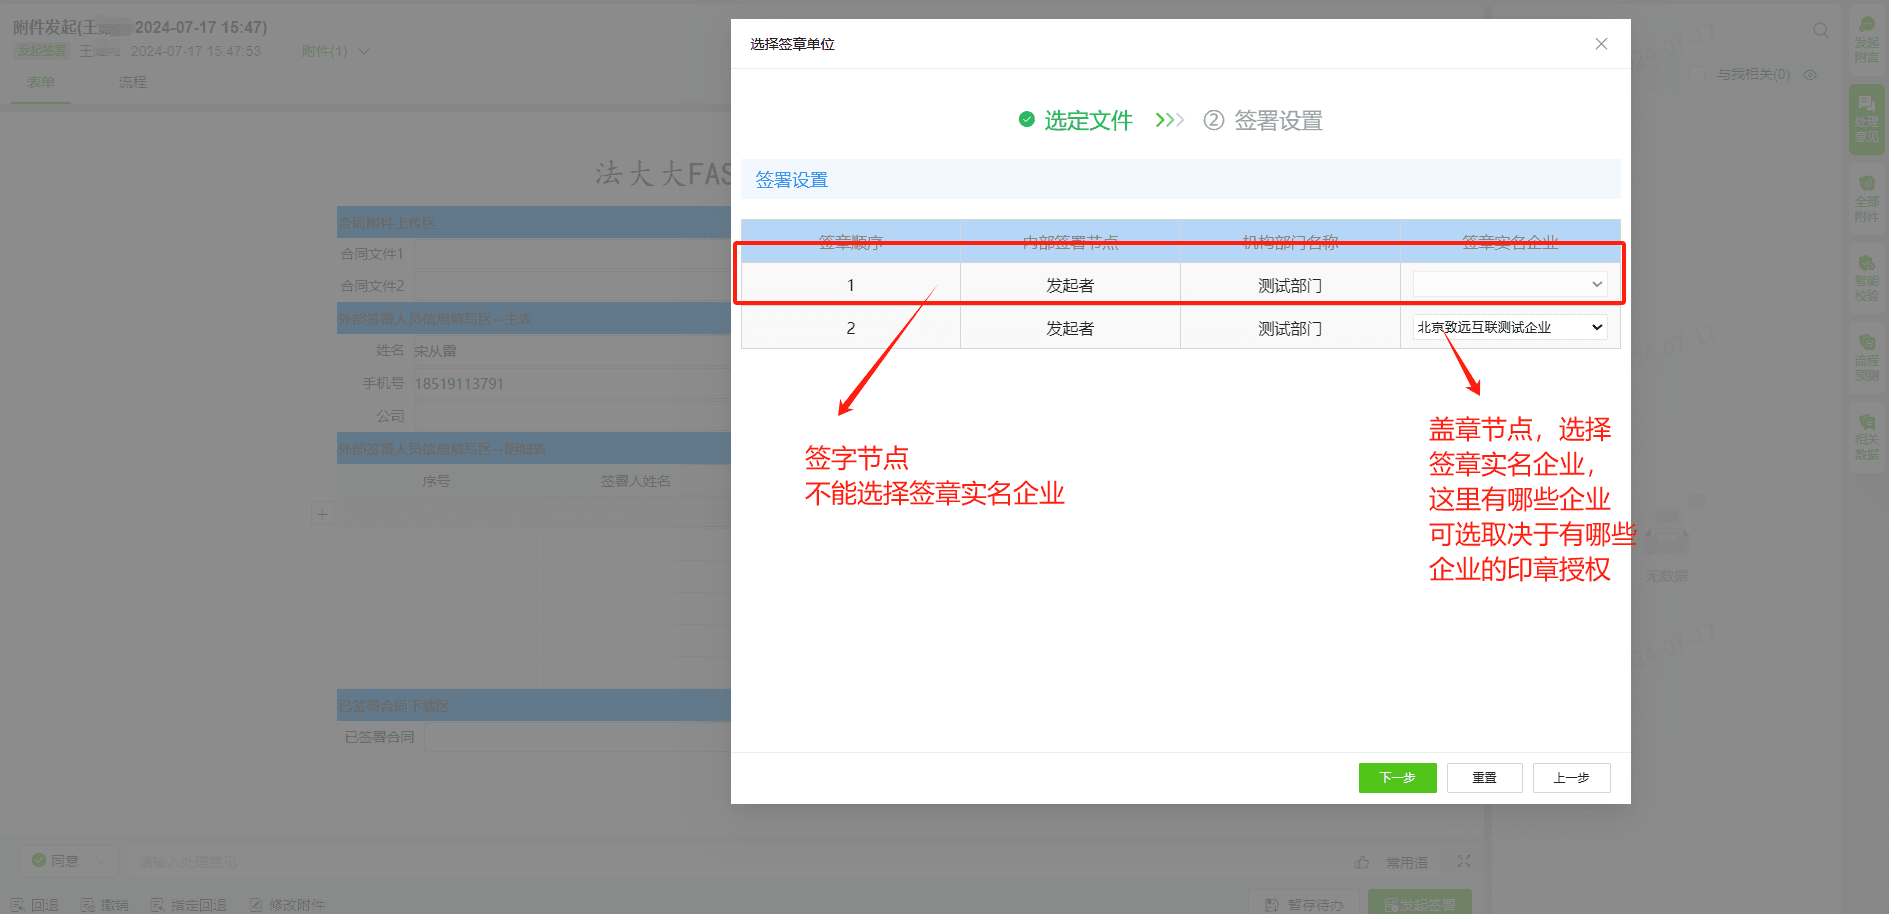Open the 常用语 common phrases link

point(1407,862)
